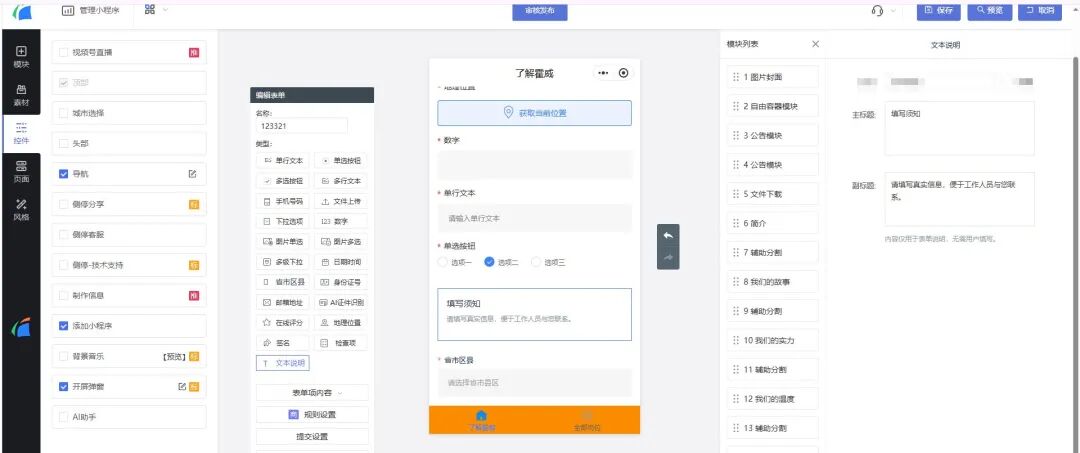Click mini-program capsule circular close icon
The image size is (1080, 453).
(x=623, y=73)
